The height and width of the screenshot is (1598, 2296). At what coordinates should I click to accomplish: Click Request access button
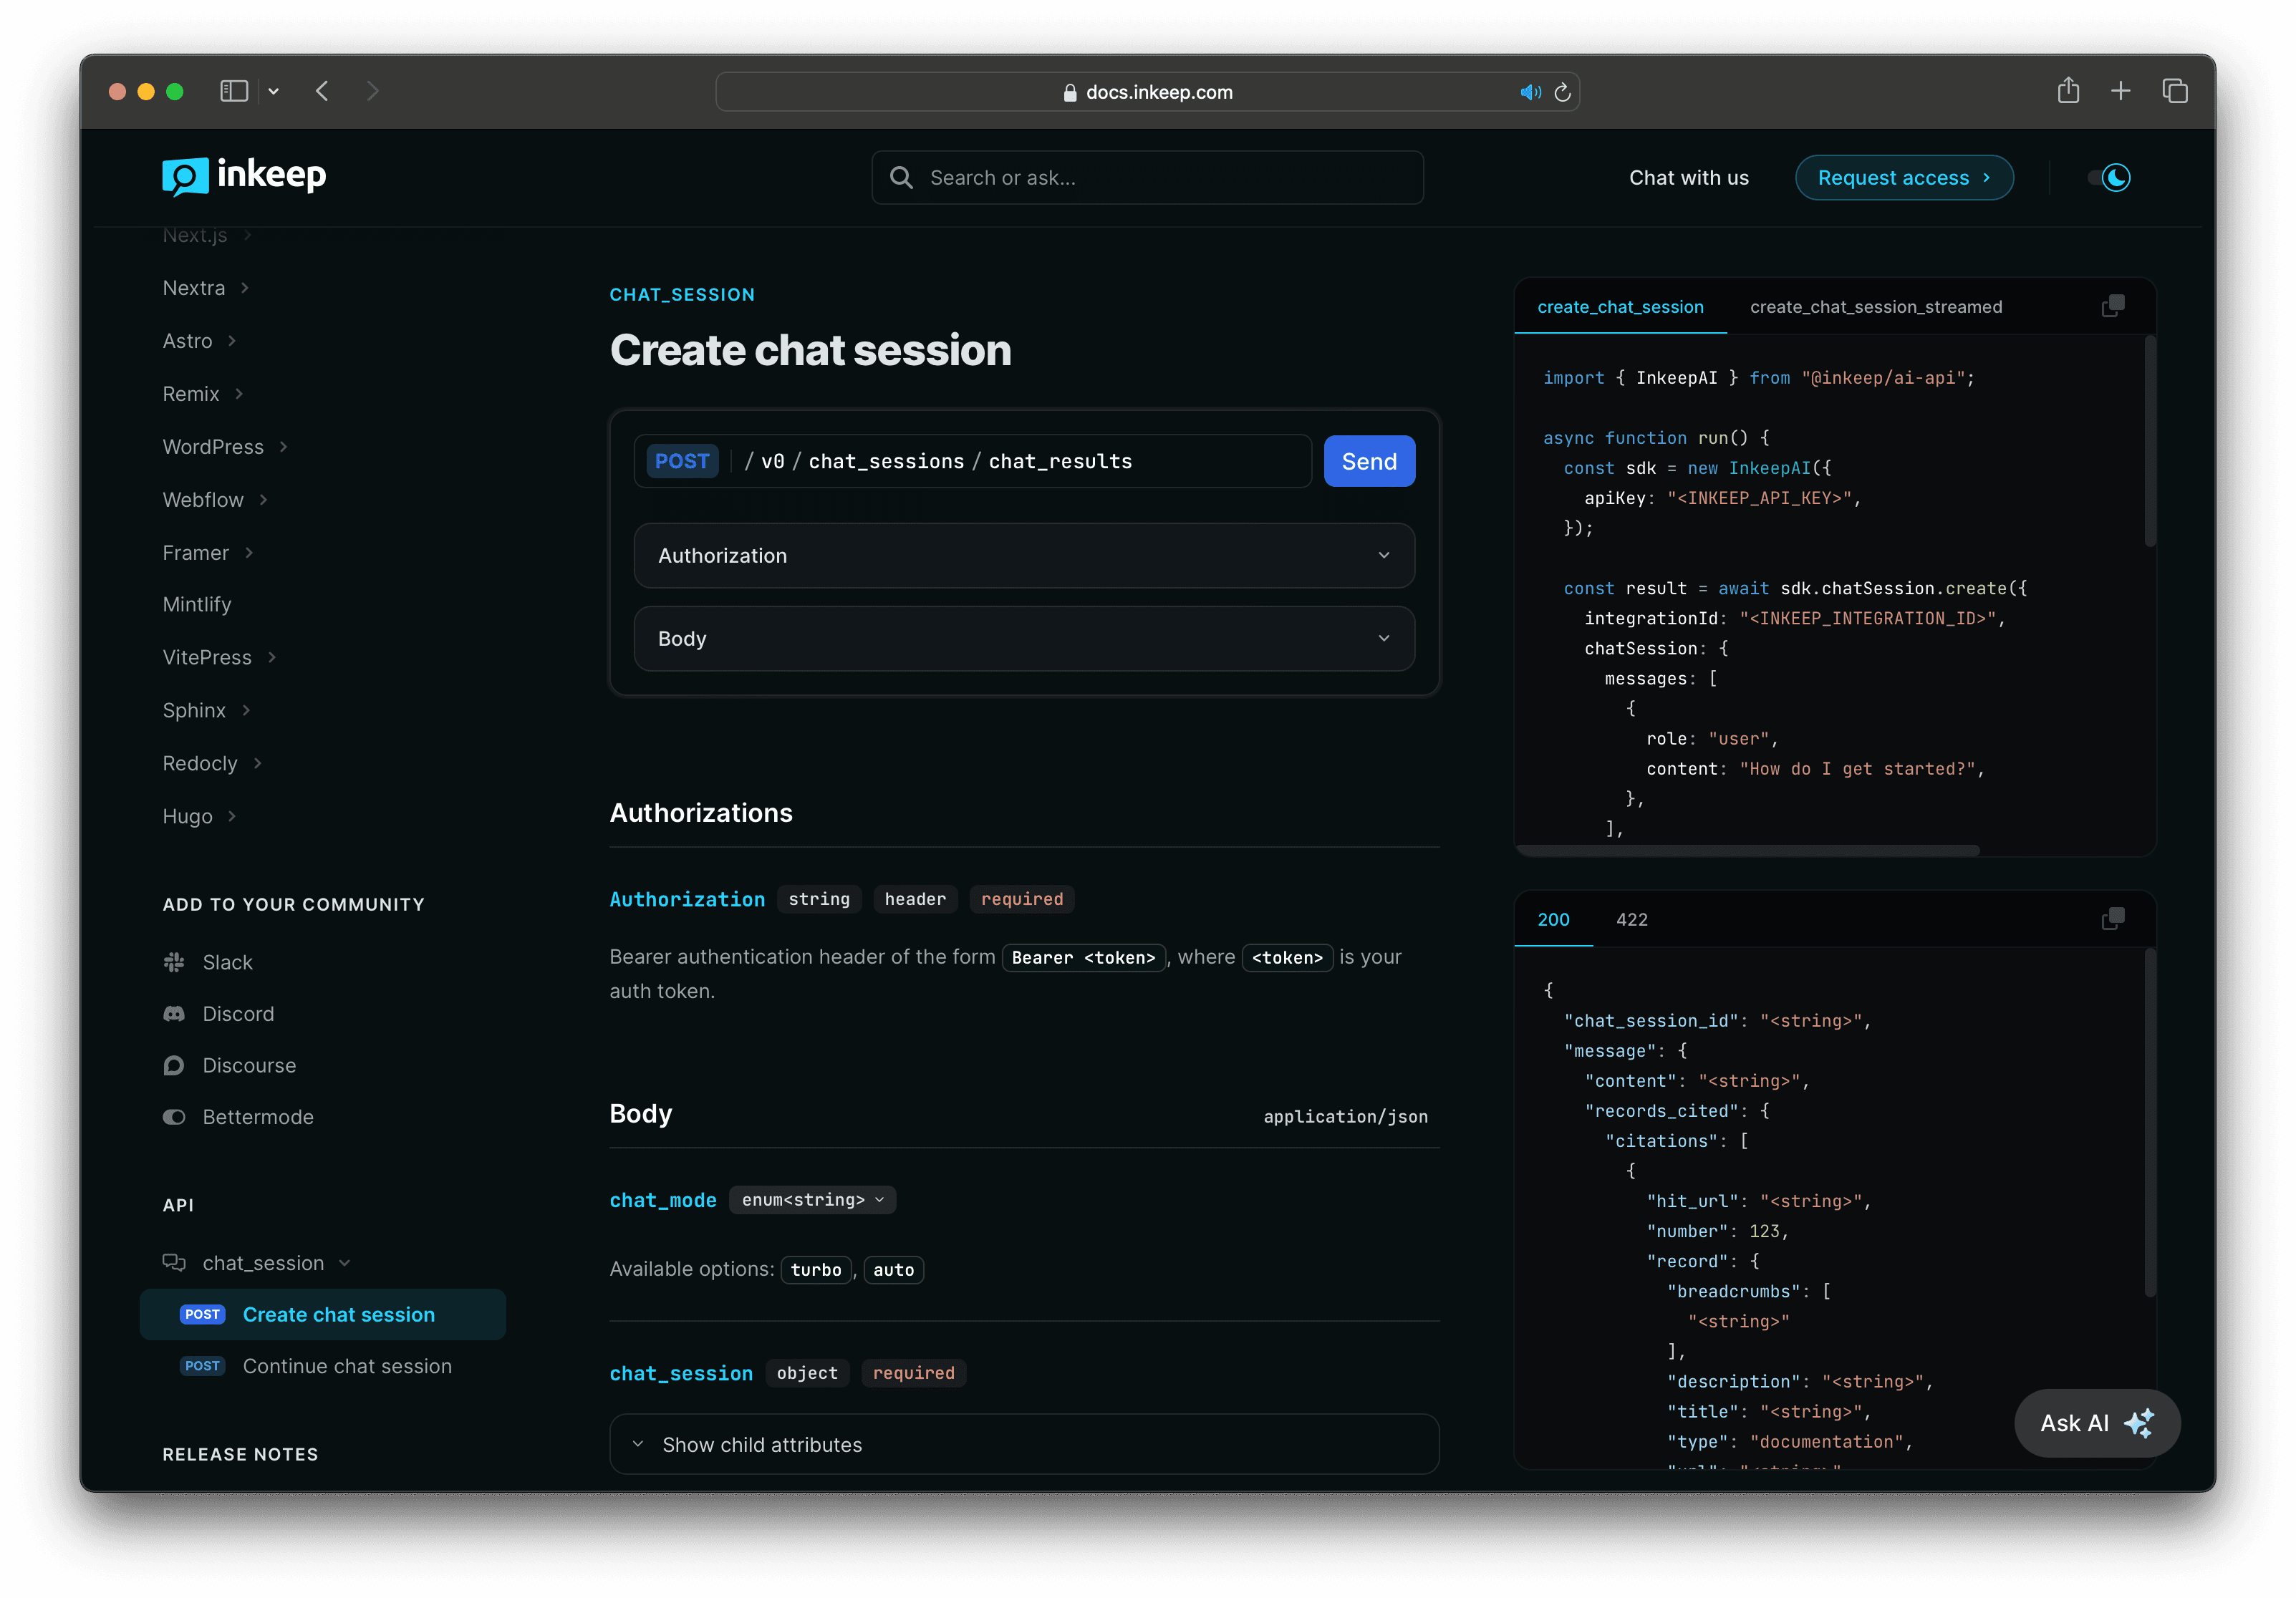(1904, 178)
